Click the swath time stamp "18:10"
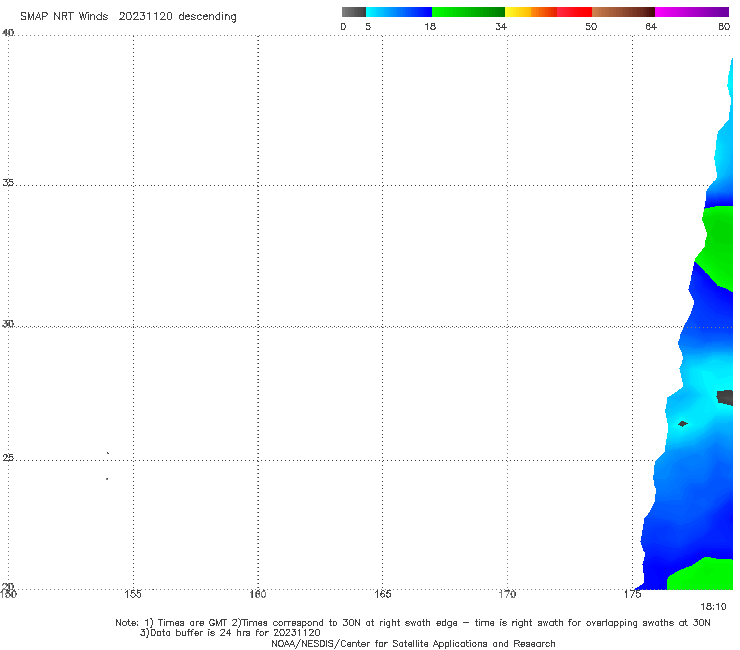The width and height of the screenshot is (740, 650). [x=713, y=607]
